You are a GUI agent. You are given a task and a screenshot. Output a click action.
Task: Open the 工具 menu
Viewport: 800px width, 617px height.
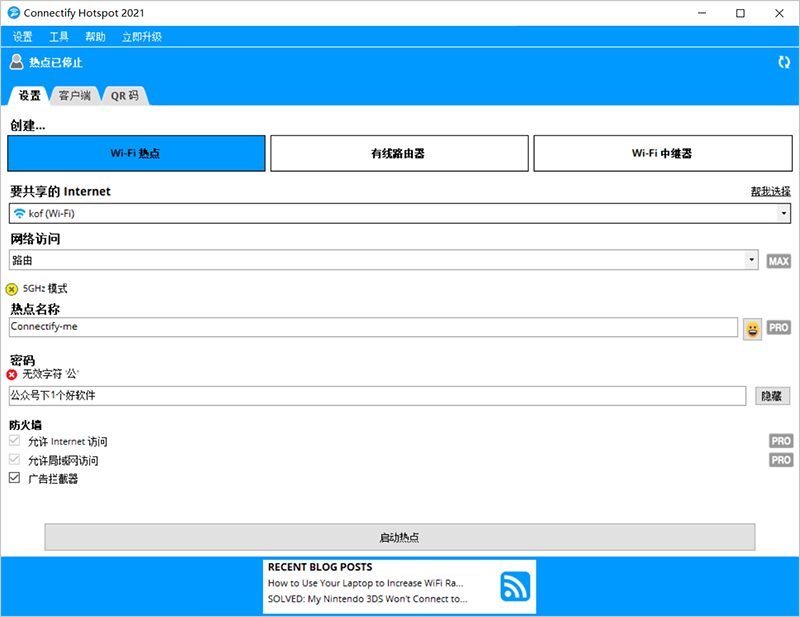pos(59,37)
